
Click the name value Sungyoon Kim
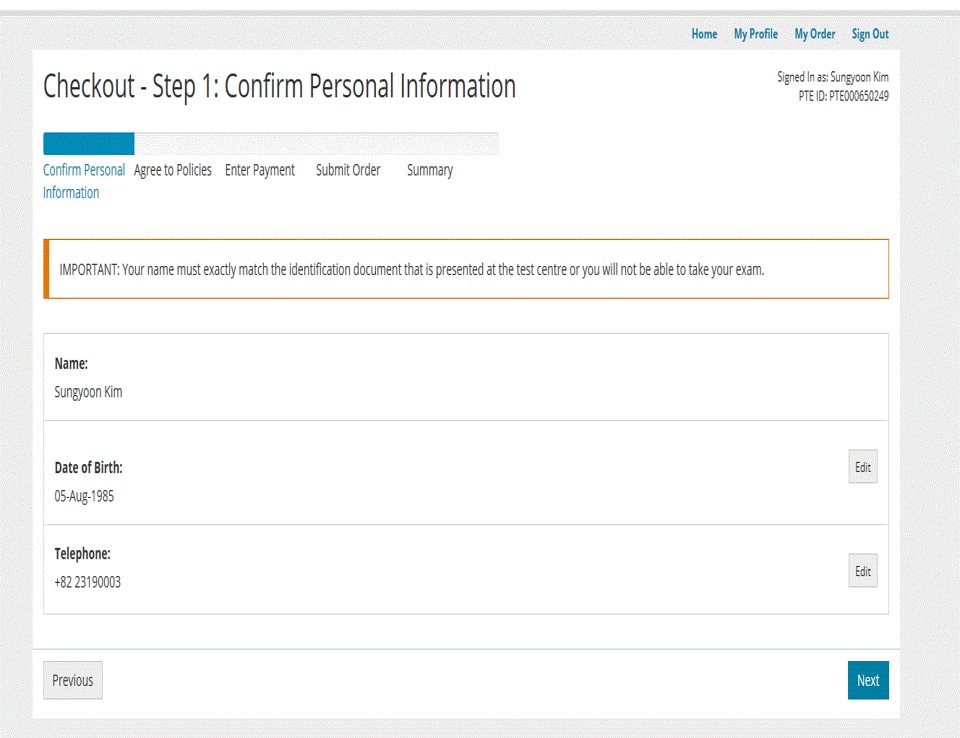point(88,392)
